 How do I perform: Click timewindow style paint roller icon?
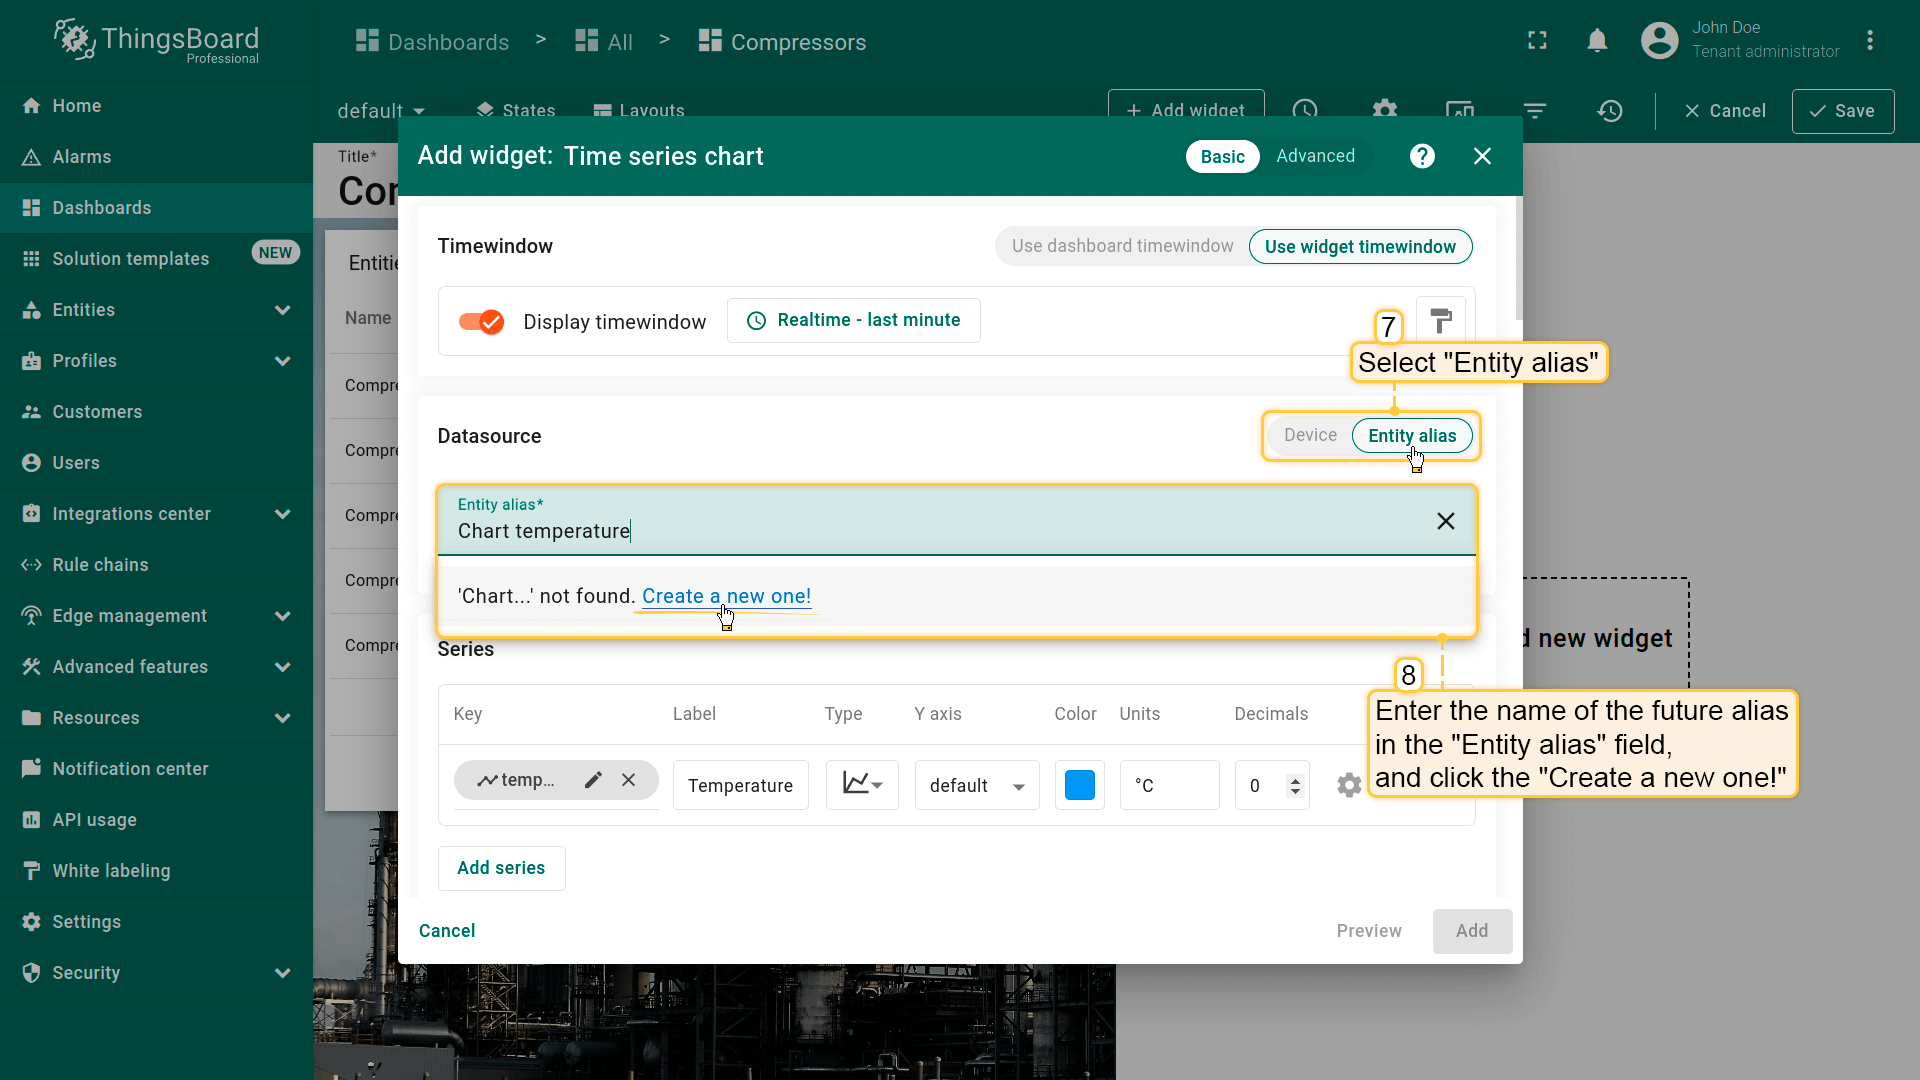point(1441,320)
